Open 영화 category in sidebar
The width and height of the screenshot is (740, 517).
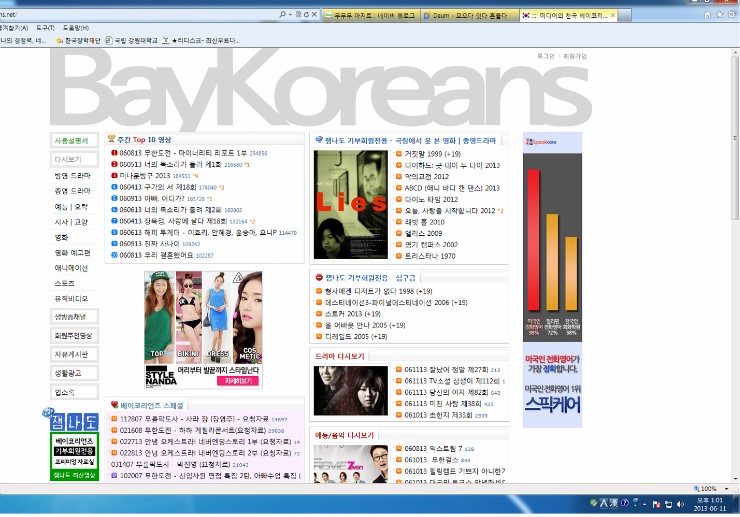click(x=61, y=237)
